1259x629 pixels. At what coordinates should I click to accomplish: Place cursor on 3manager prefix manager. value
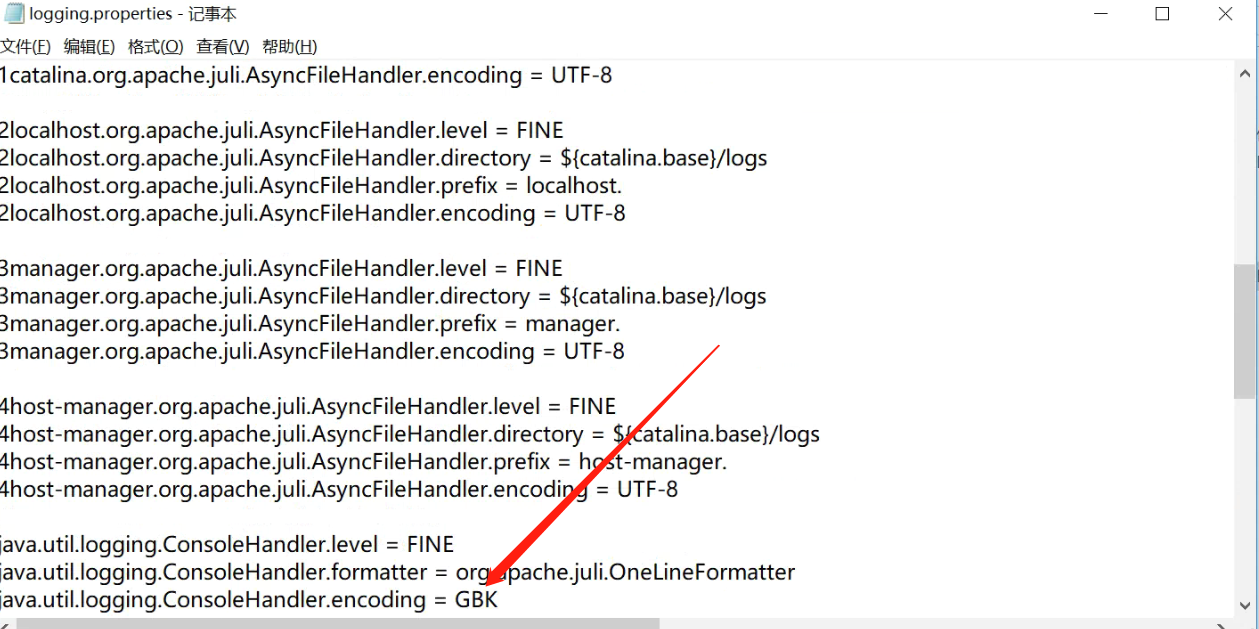573,324
